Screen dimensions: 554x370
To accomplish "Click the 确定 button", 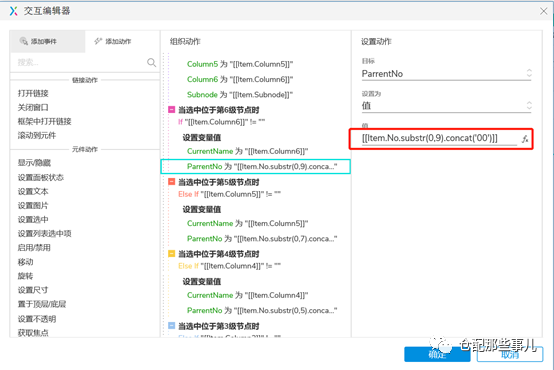I will (437, 354).
